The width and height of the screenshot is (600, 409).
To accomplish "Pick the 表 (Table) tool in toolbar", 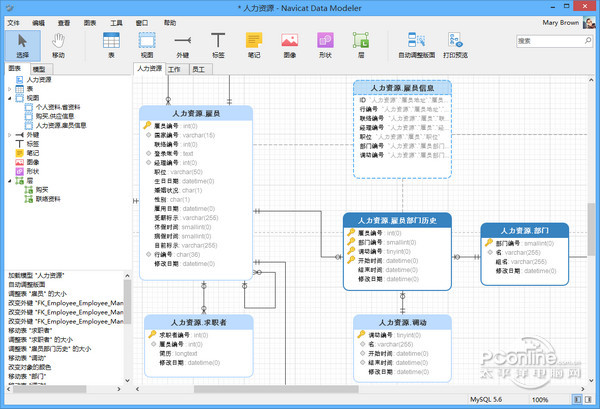I will point(111,46).
